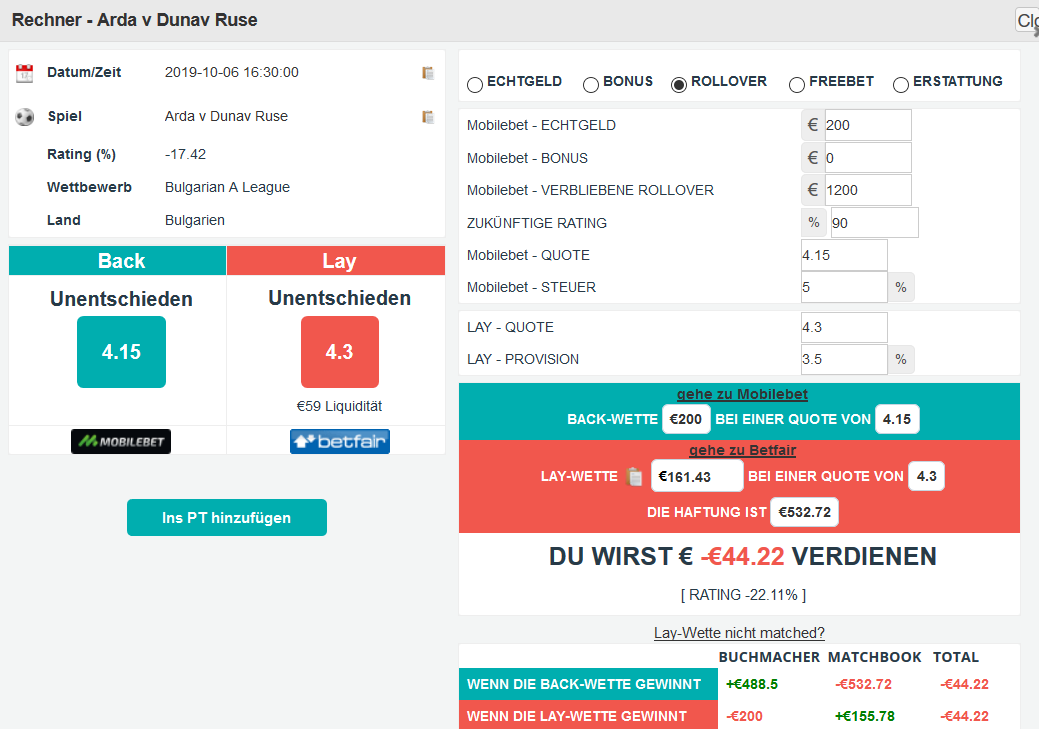Click the calendar icon next to Datum/Zeit

tap(25, 73)
